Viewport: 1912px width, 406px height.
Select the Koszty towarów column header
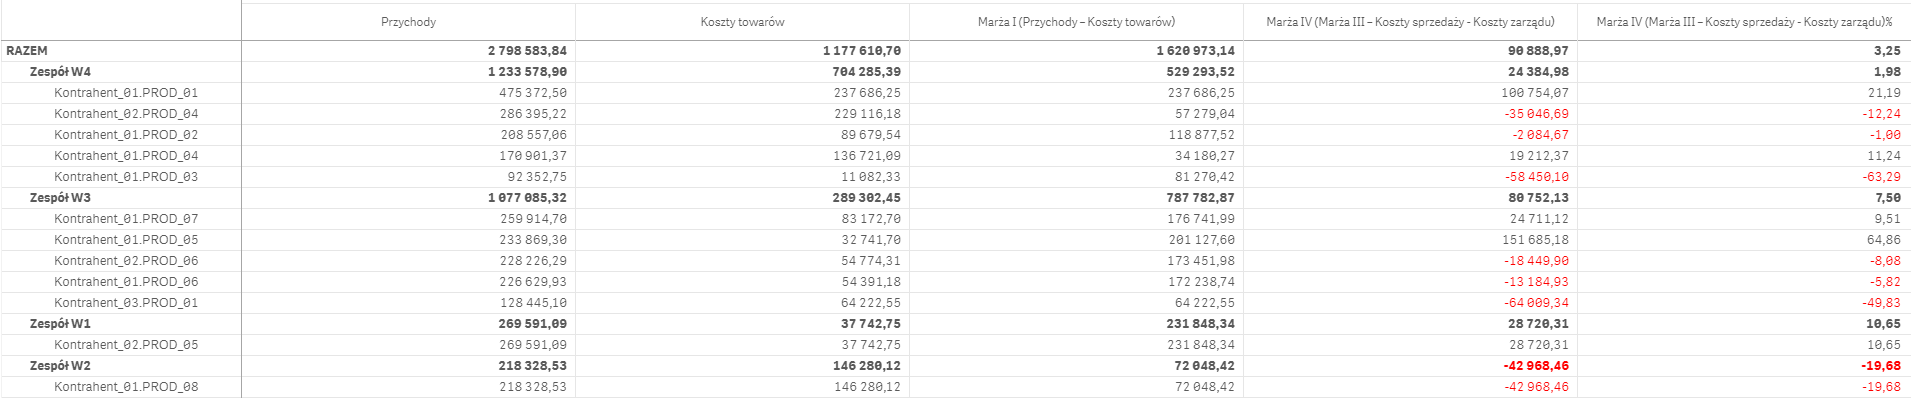(742, 22)
